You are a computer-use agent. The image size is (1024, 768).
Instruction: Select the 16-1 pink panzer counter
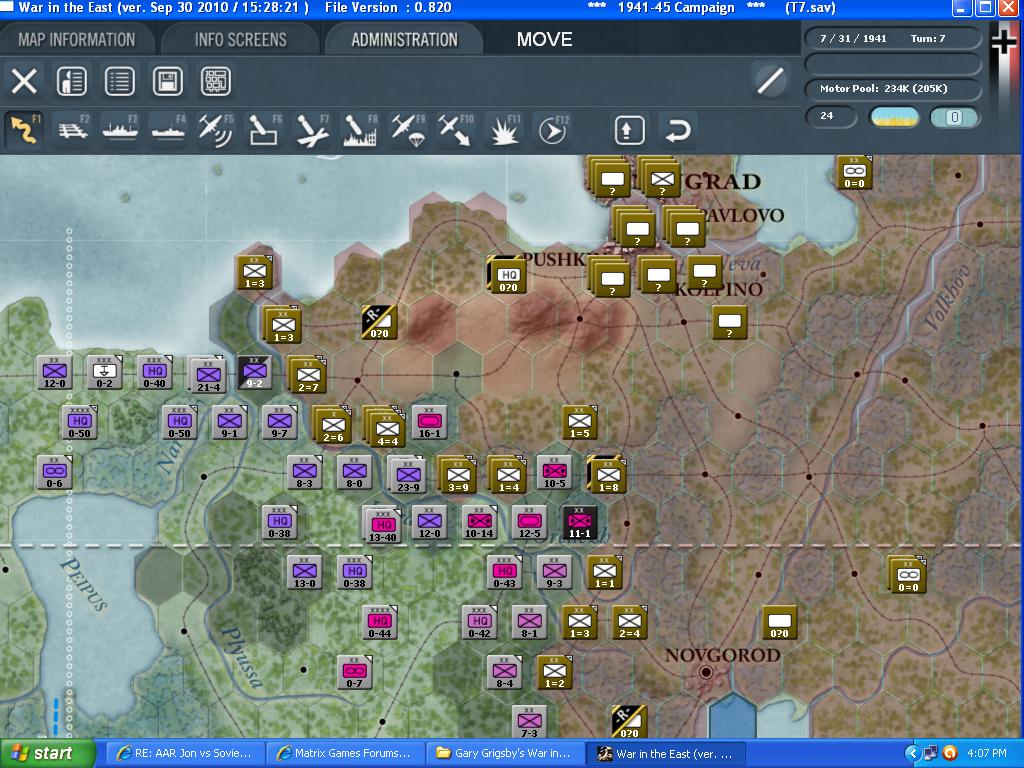tap(429, 422)
